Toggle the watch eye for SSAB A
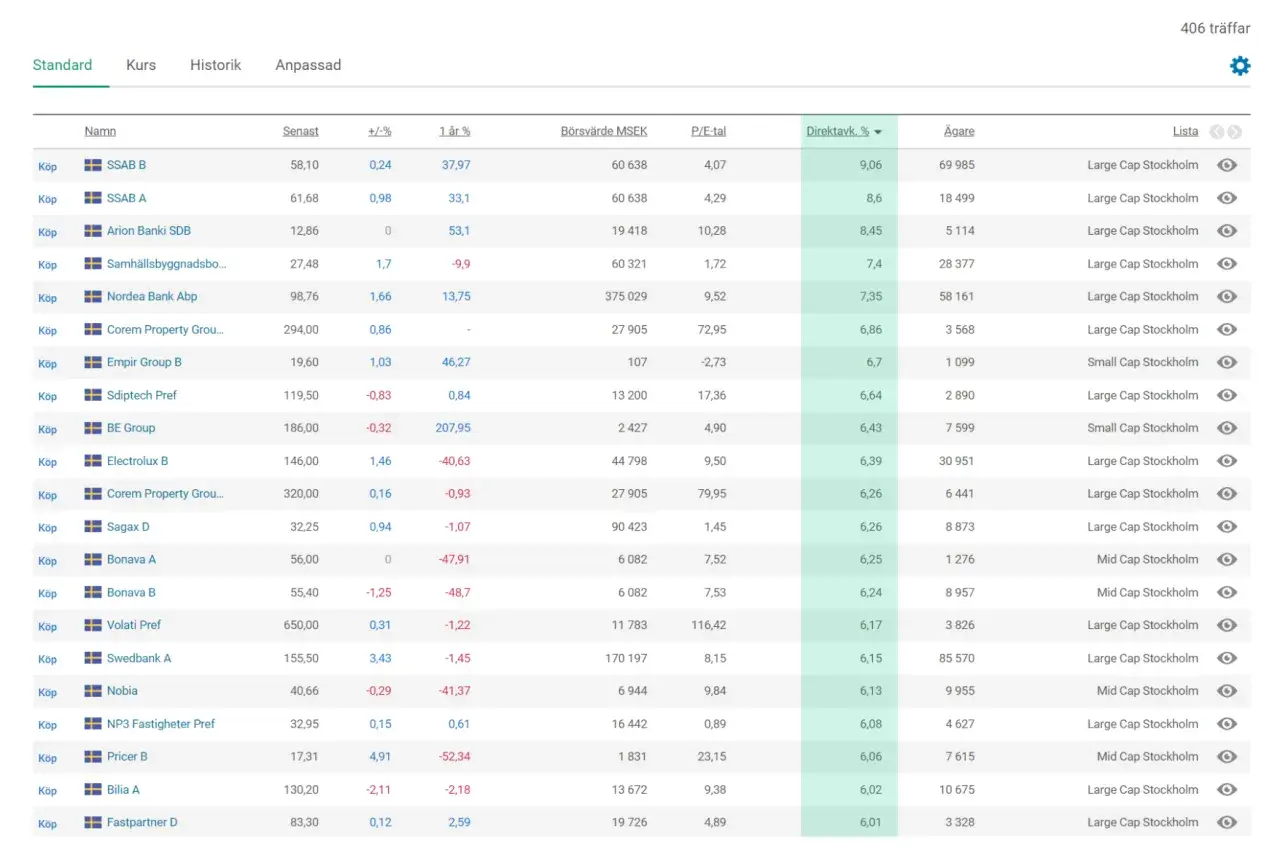Image resolution: width=1280 pixels, height=850 pixels. (1227, 198)
